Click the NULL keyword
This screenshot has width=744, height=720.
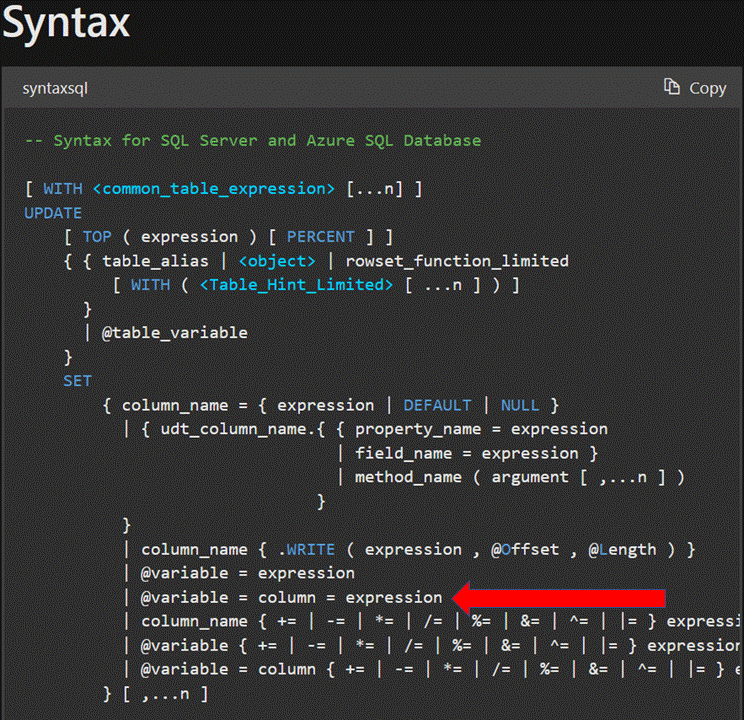520,405
